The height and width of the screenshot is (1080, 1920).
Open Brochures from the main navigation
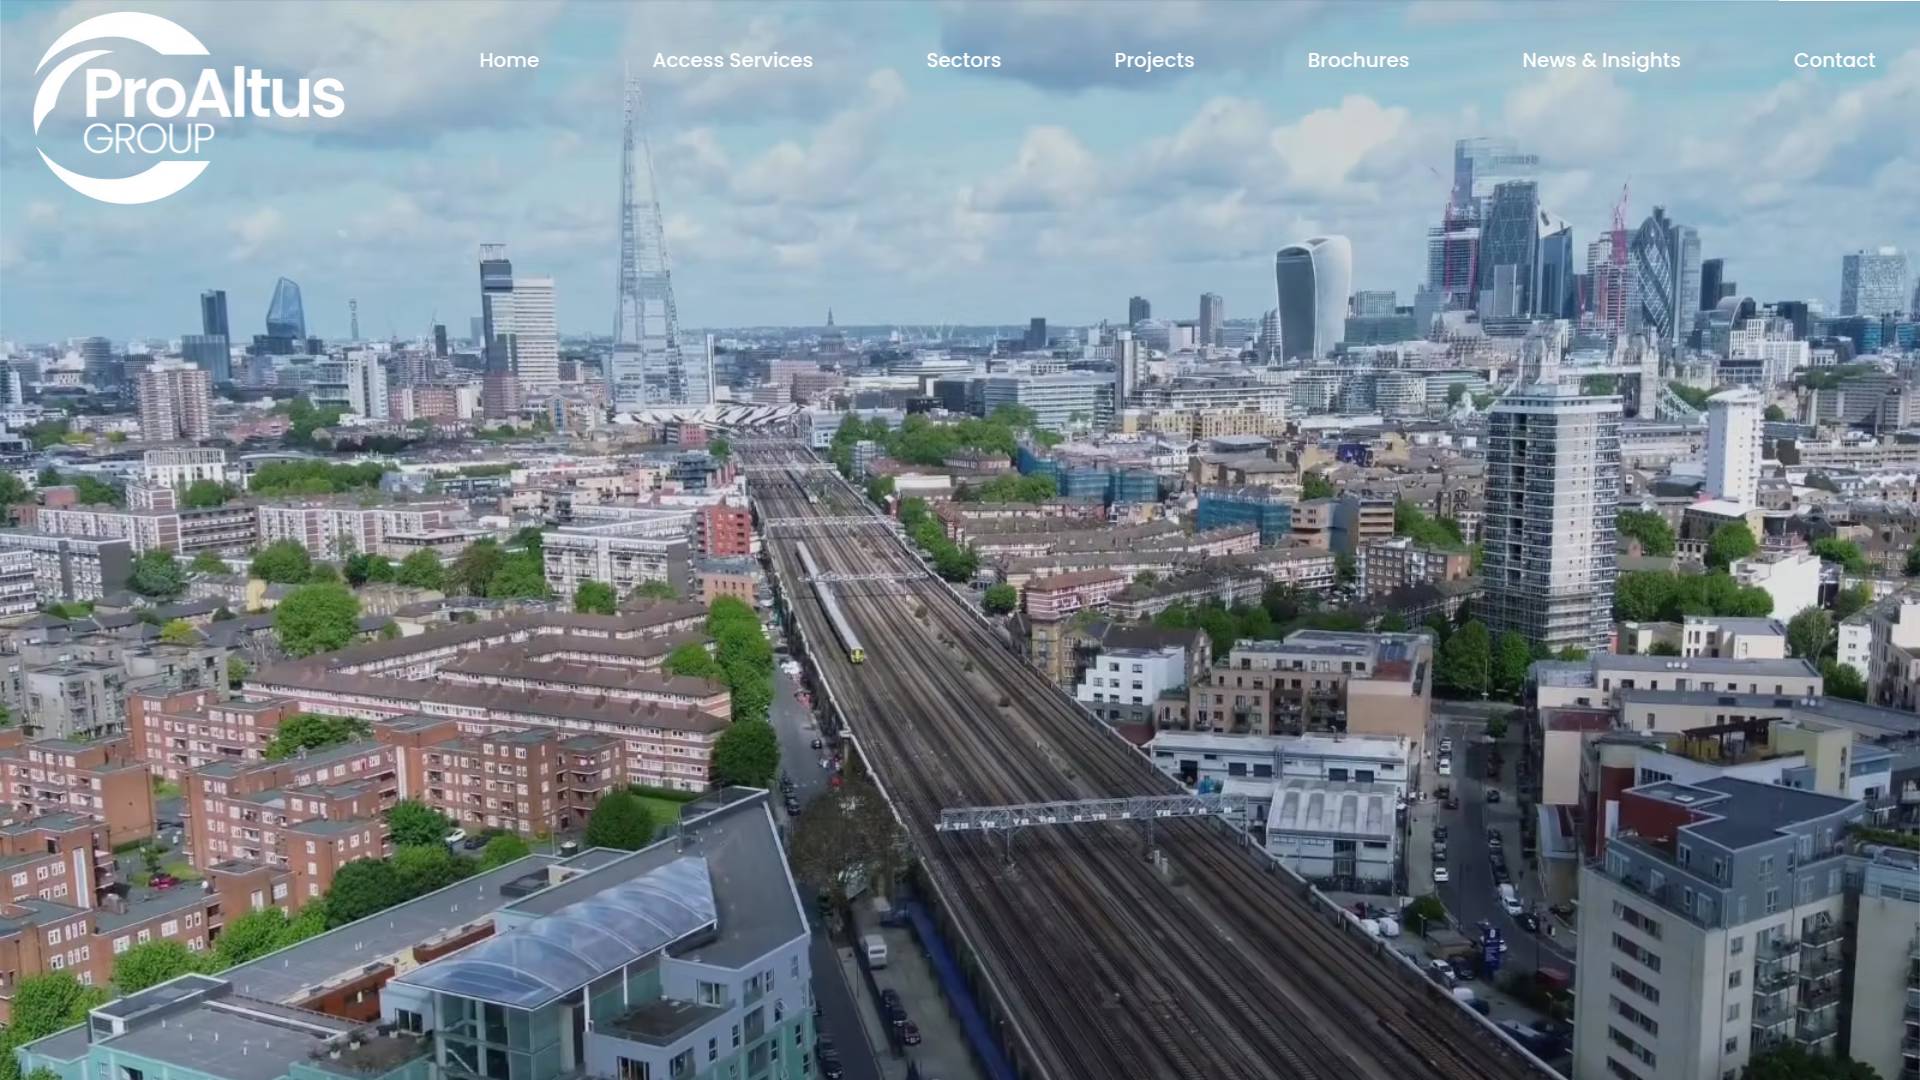point(1357,60)
